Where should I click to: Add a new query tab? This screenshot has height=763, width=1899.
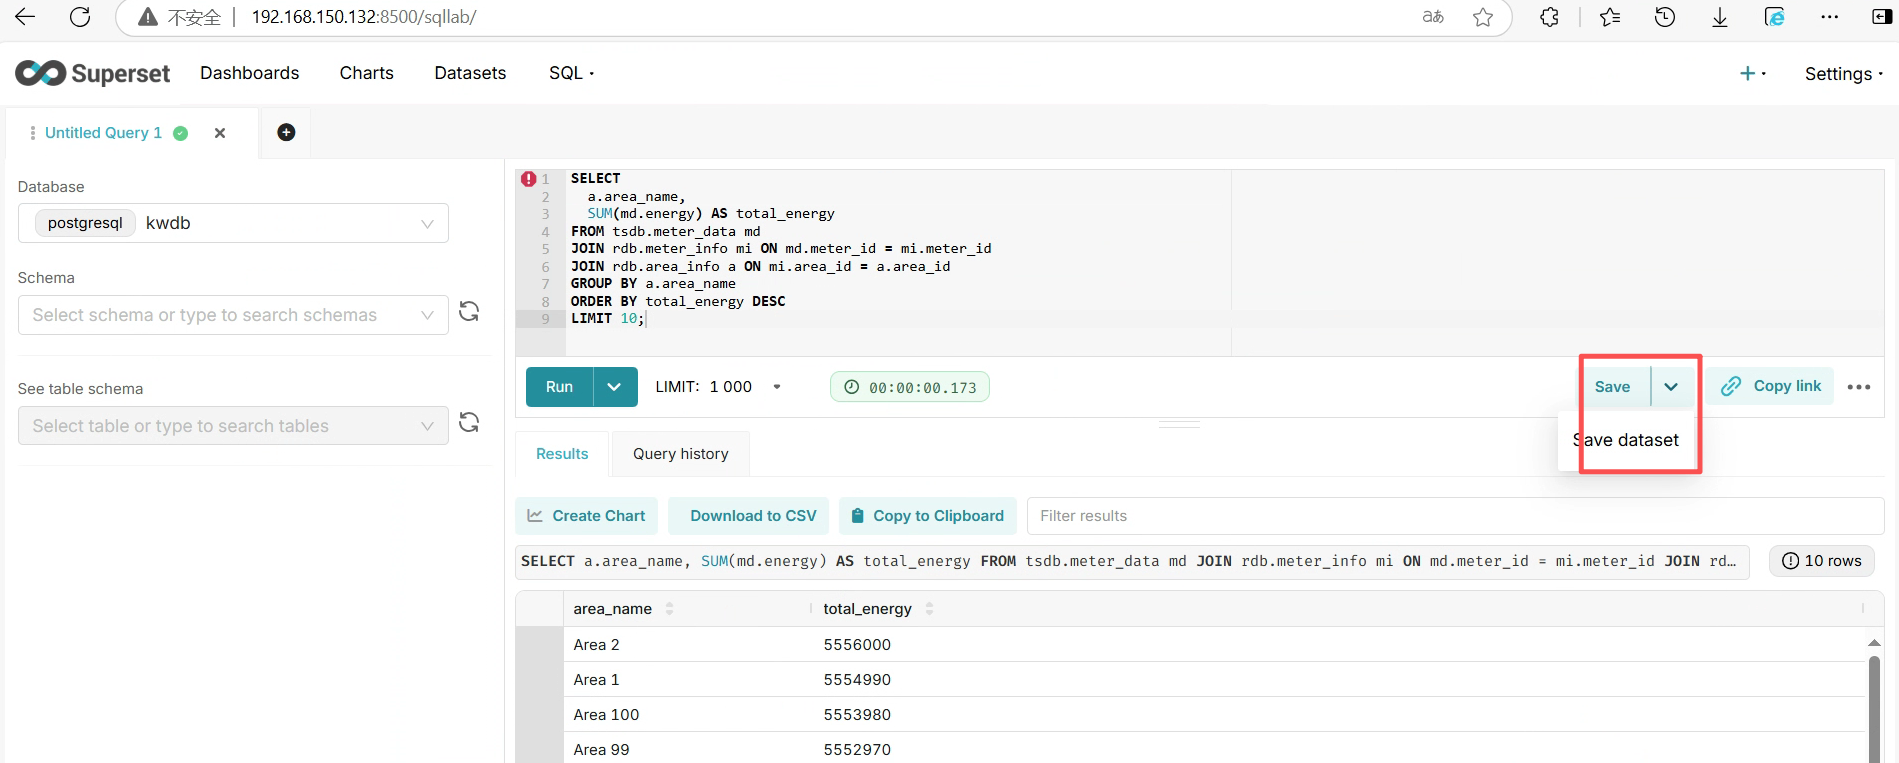click(286, 133)
